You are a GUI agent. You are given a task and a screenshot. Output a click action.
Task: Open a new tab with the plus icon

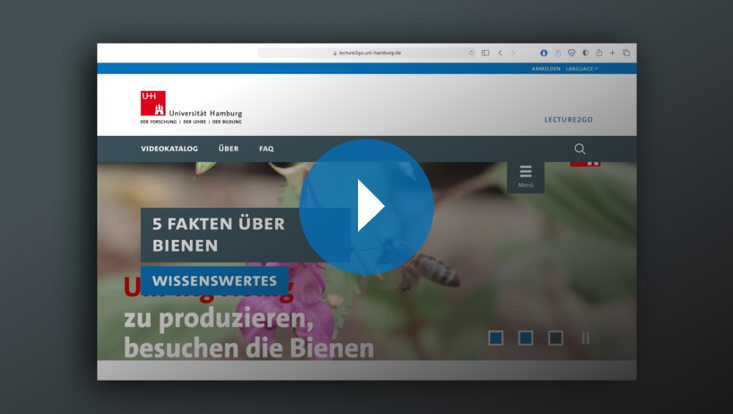coord(613,53)
